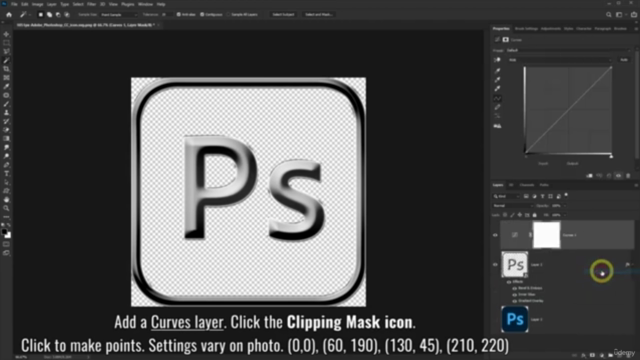Hide the Gradient Overlay effect
This screenshot has width=640, height=360.
point(514,301)
